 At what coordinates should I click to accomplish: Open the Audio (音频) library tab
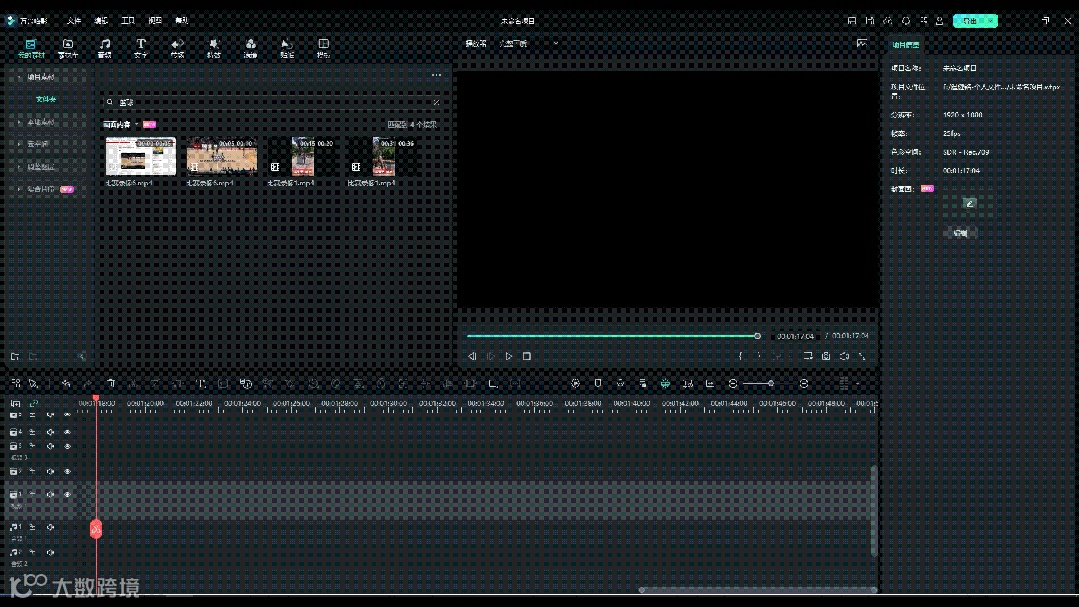coord(105,48)
